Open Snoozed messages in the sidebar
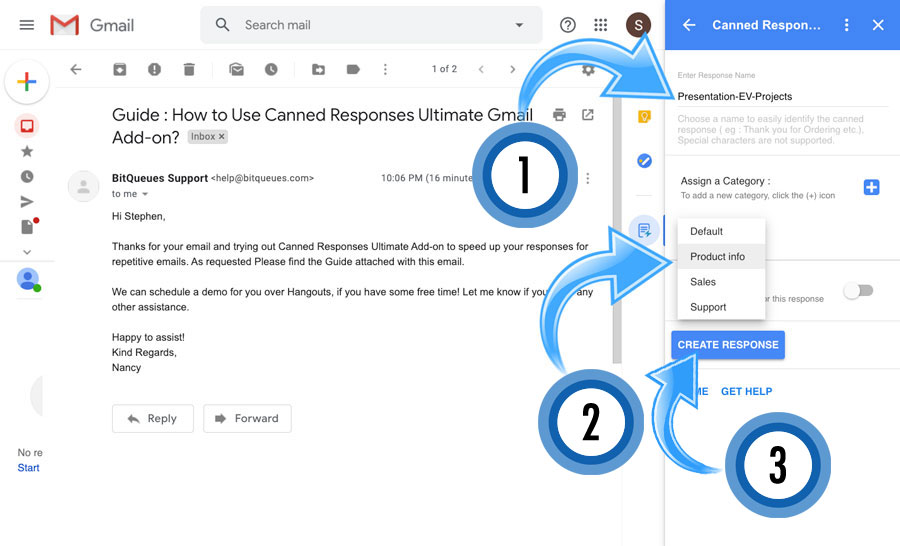900x546 pixels. click(27, 177)
